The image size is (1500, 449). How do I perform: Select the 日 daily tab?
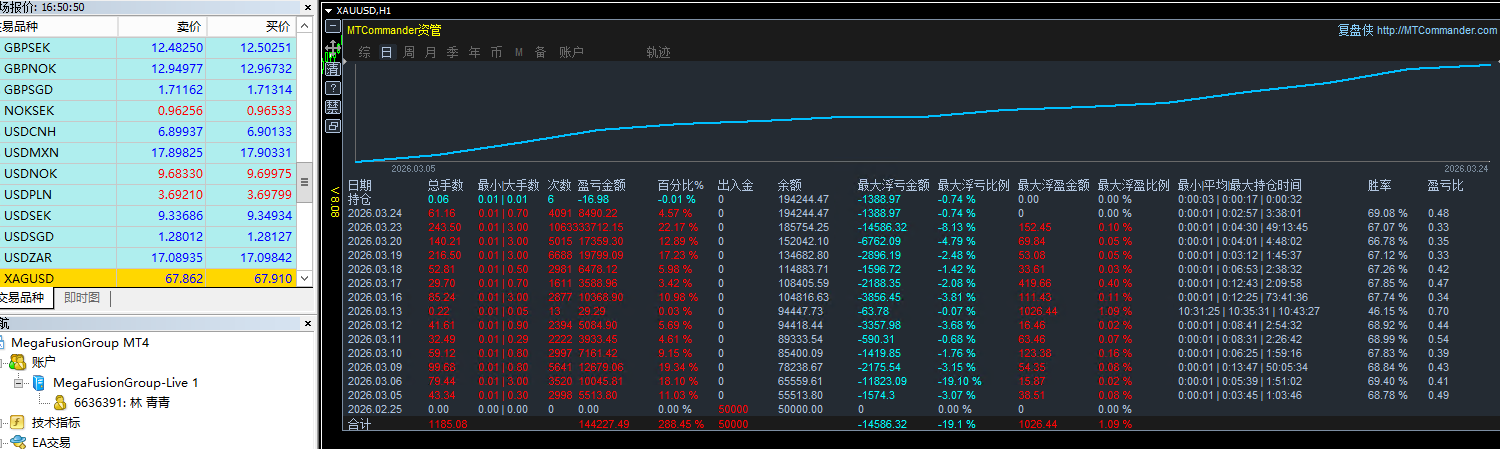tap(386, 52)
